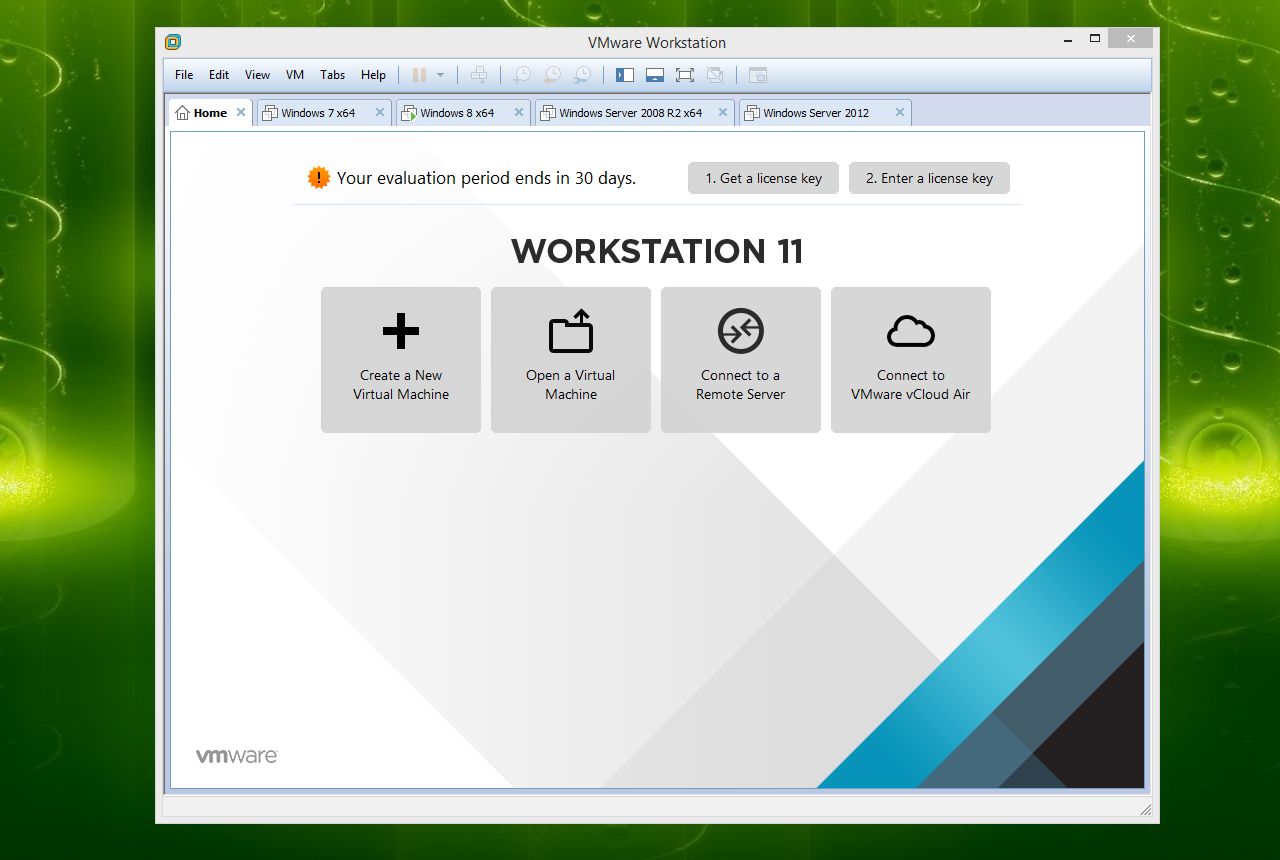This screenshot has height=860, width=1280.
Task: Click Create a New Virtual Machine label
Action: click(401, 385)
